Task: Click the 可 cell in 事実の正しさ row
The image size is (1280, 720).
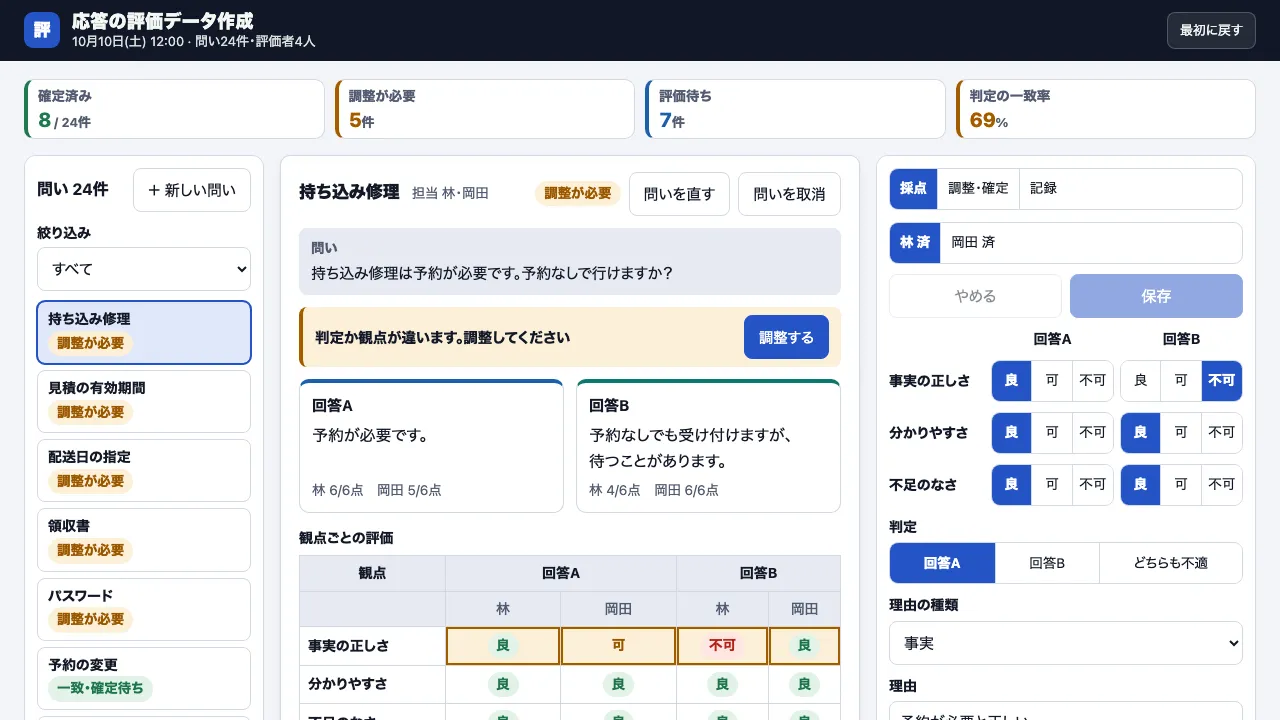Action: point(618,646)
